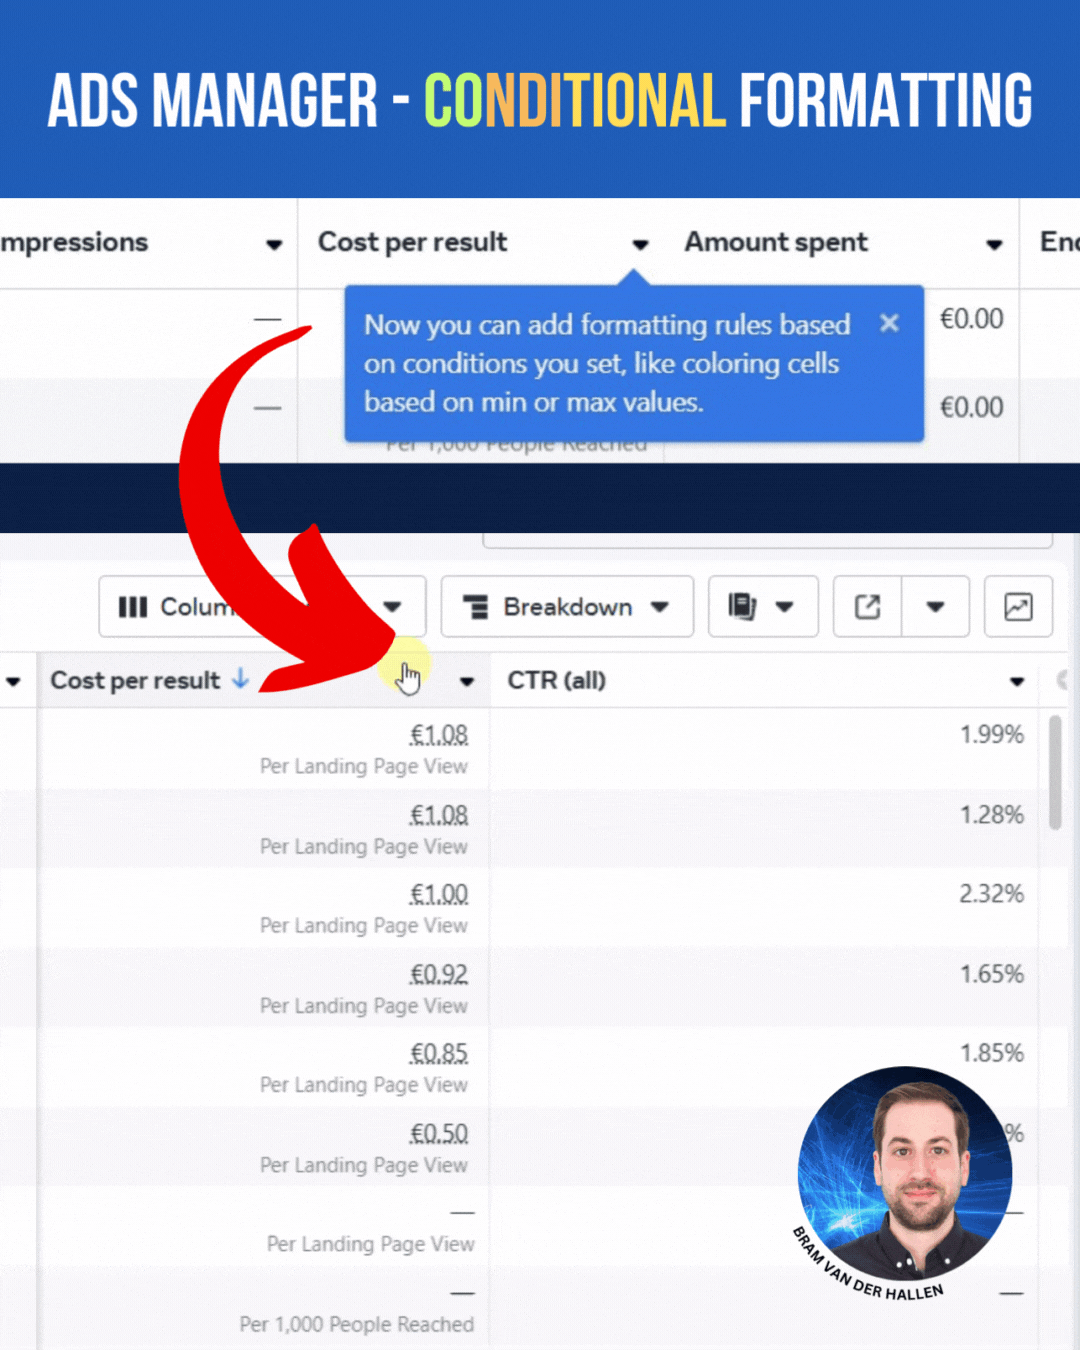Open the Impressions column dropdown arrow
This screenshot has height=1350, width=1080.
tap(274, 244)
